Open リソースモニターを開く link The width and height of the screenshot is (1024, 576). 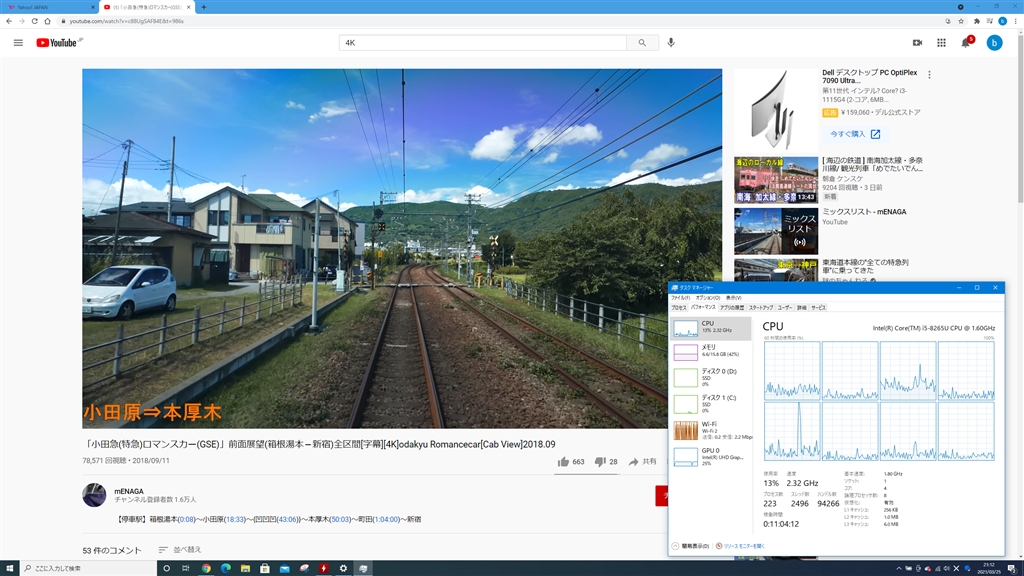coord(740,546)
